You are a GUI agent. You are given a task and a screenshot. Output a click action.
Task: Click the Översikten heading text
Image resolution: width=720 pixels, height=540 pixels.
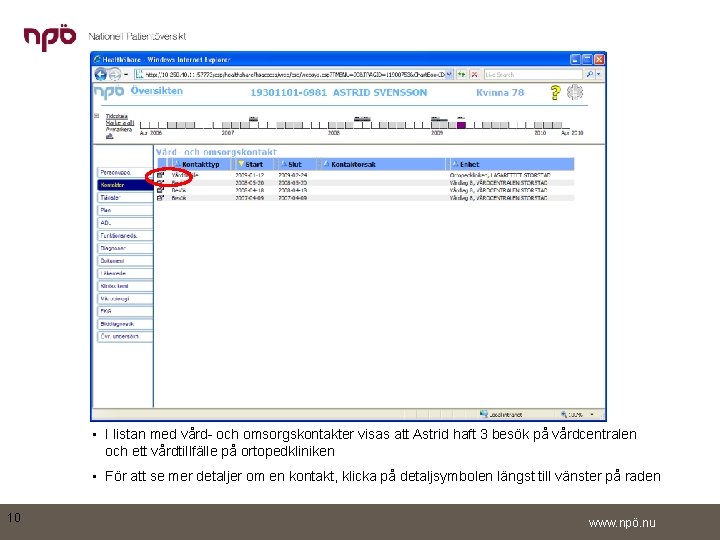(x=157, y=91)
